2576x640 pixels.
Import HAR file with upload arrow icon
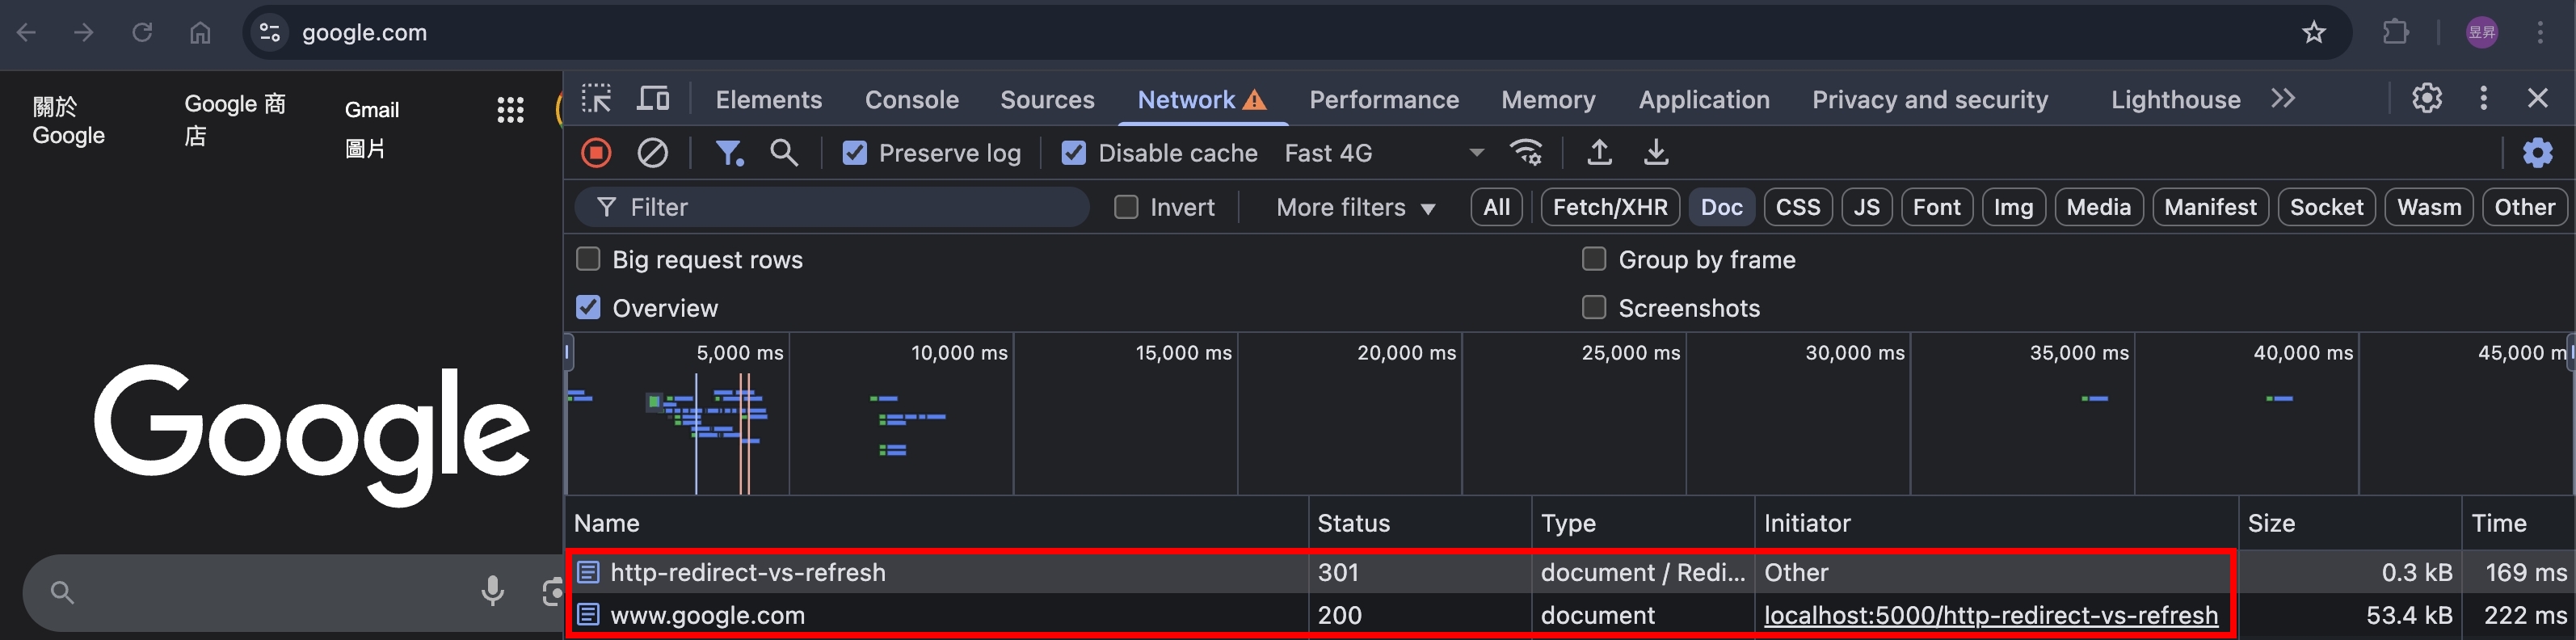(x=1599, y=153)
